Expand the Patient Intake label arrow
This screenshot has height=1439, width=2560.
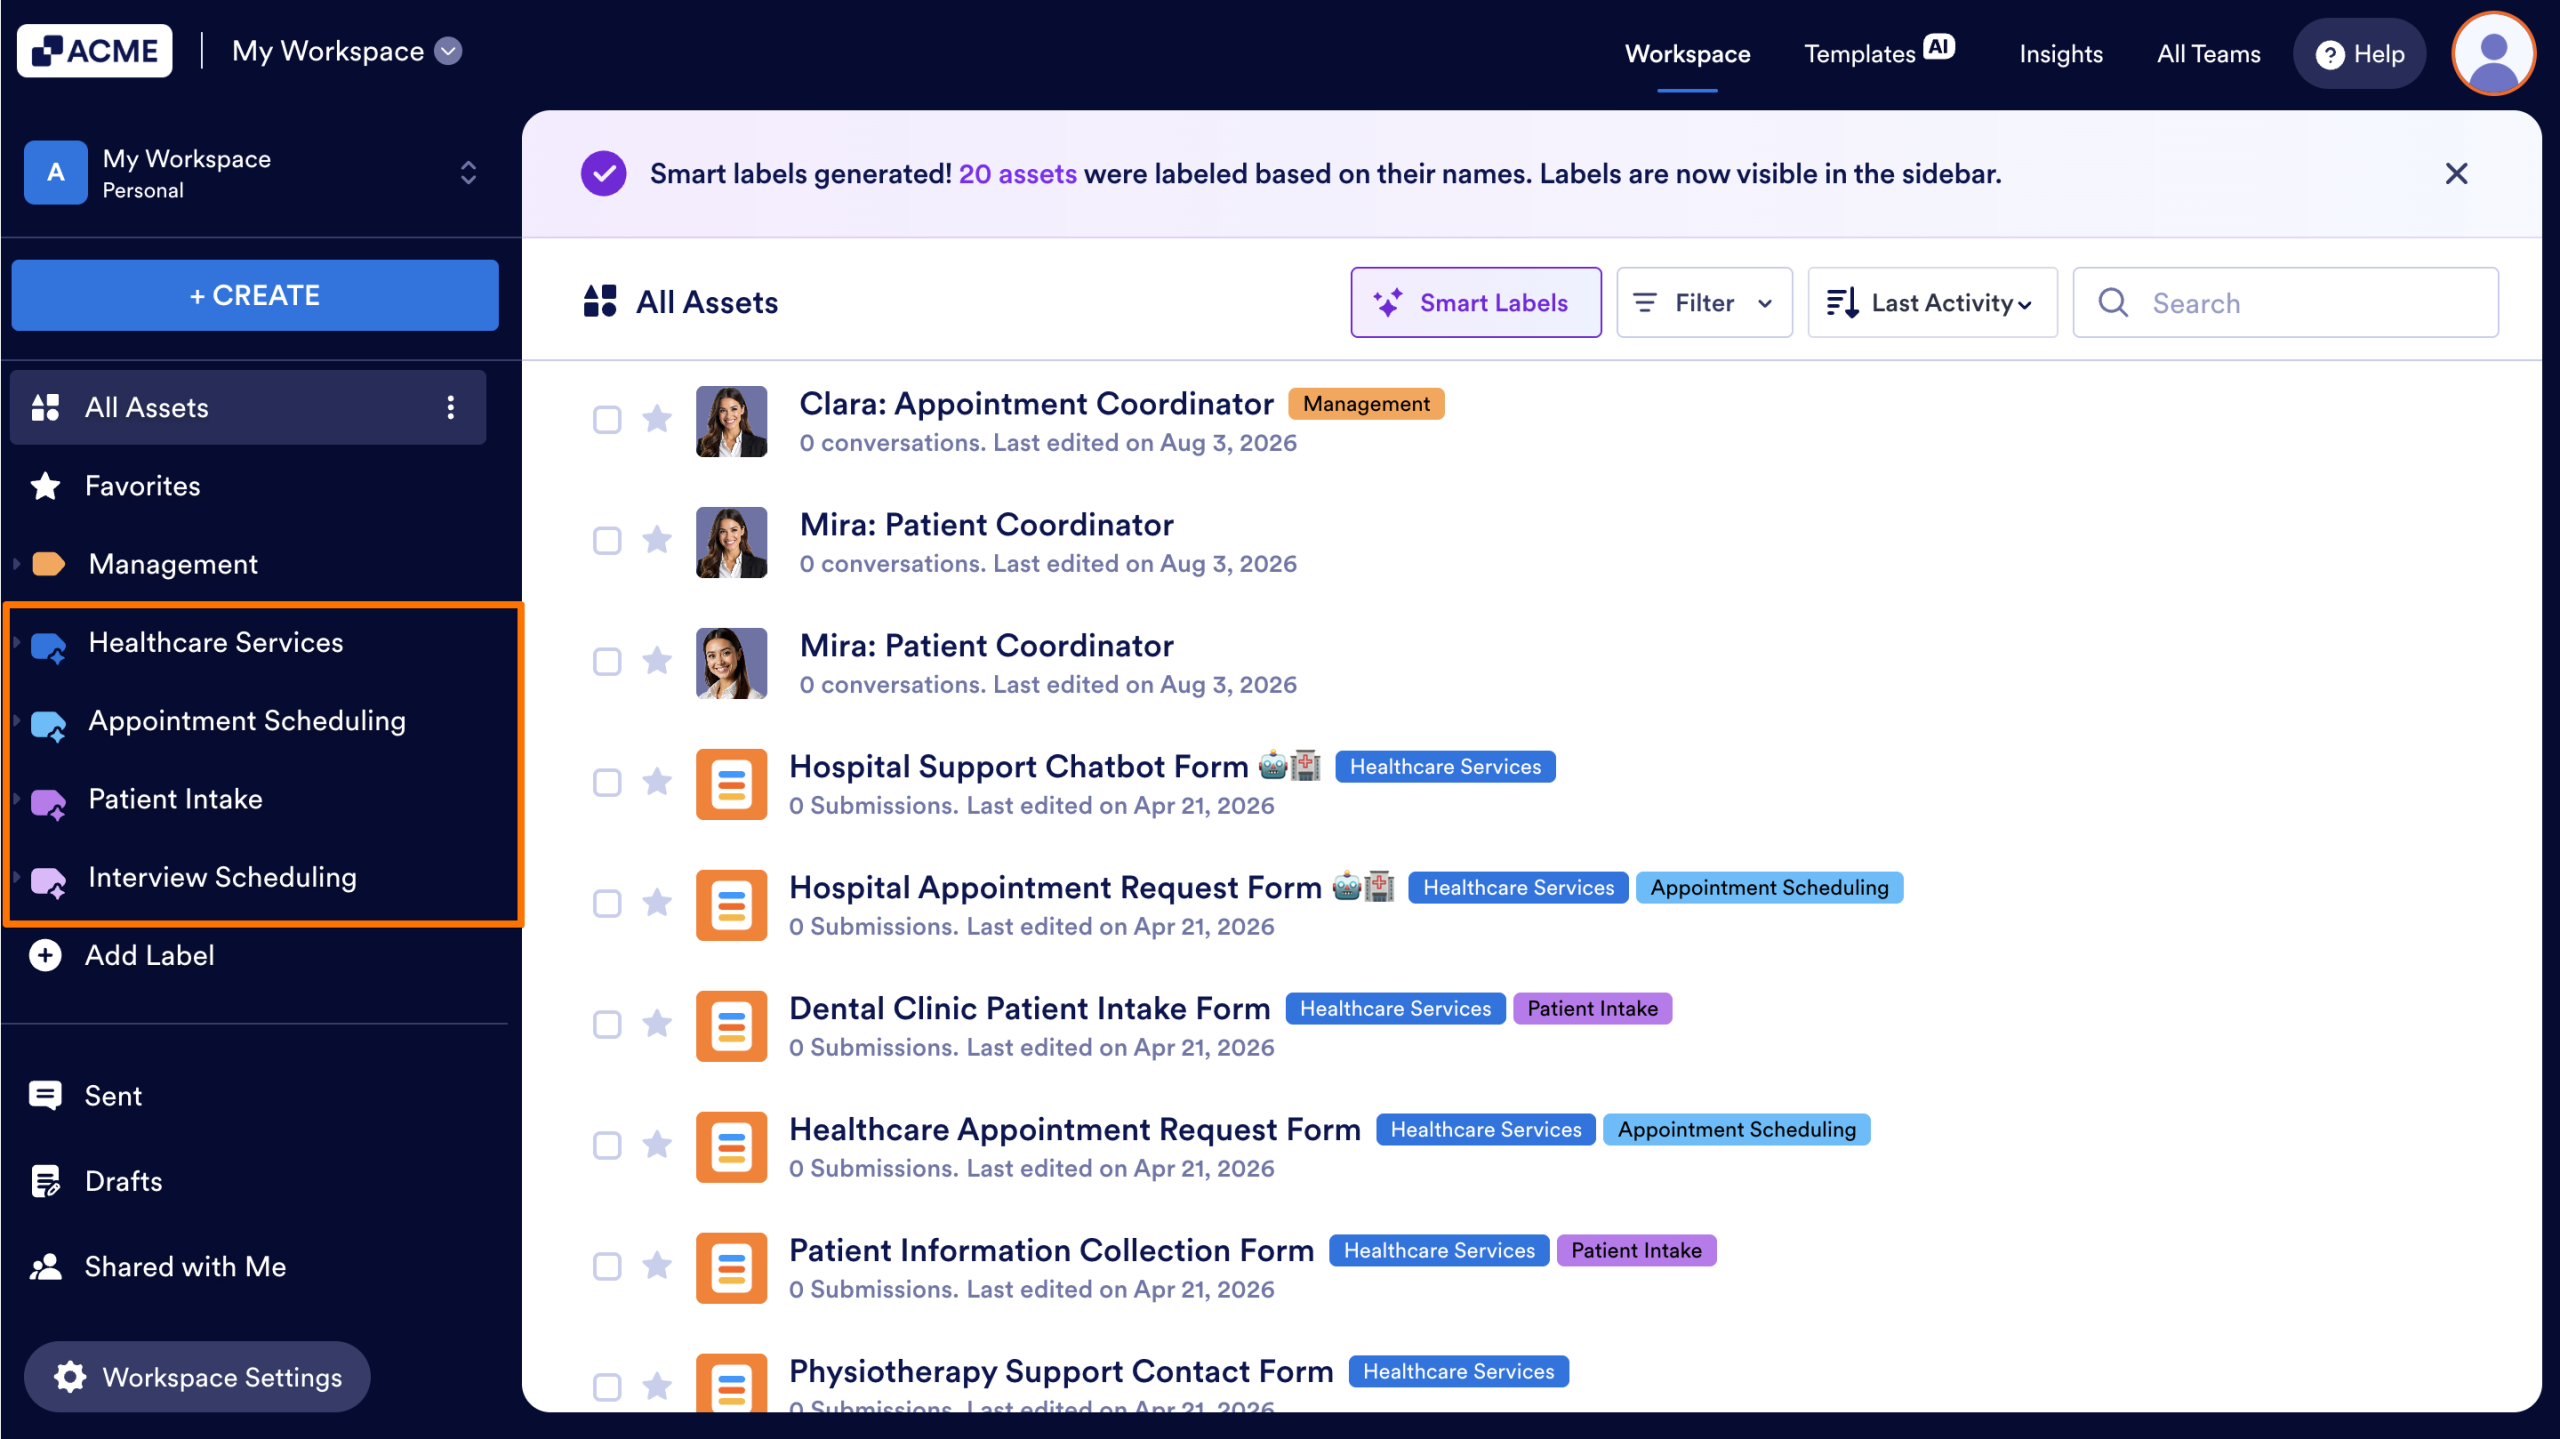click(x=17, y=799)
